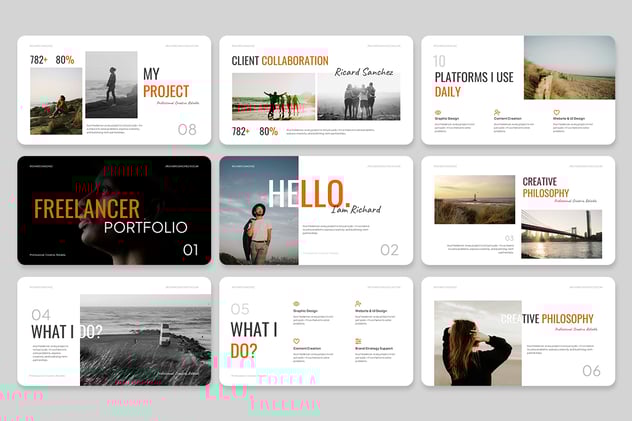Screen dimensions: 632x421
Task: Click the 80% figure on My Project slide
Action: coord(64,60)
